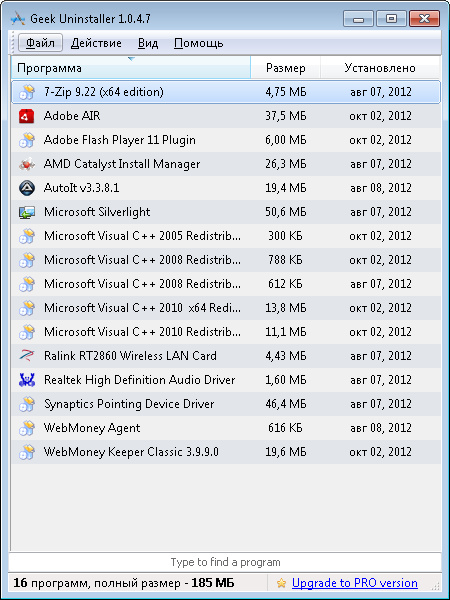This screenshot has width=450, height=600.
Task: Click the Adobe AIR red icon
Action: tap(26, 116)
